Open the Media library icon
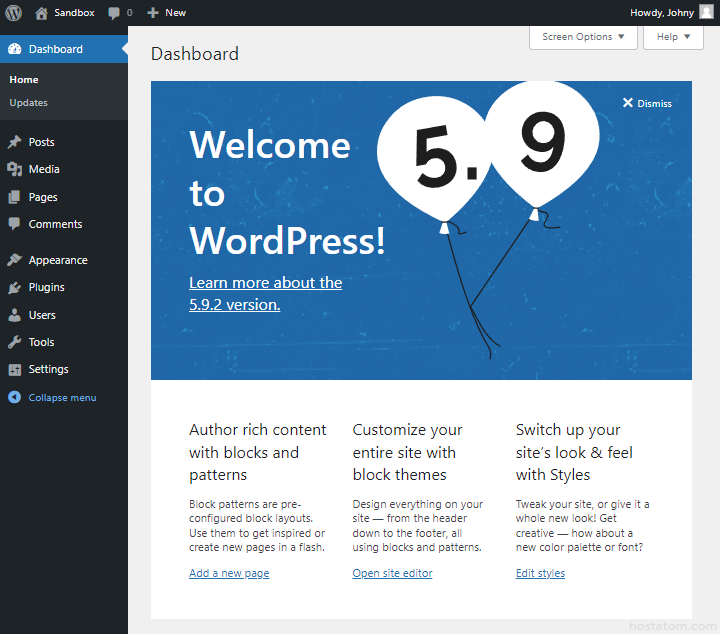The image size is (720, 634). 14,170
